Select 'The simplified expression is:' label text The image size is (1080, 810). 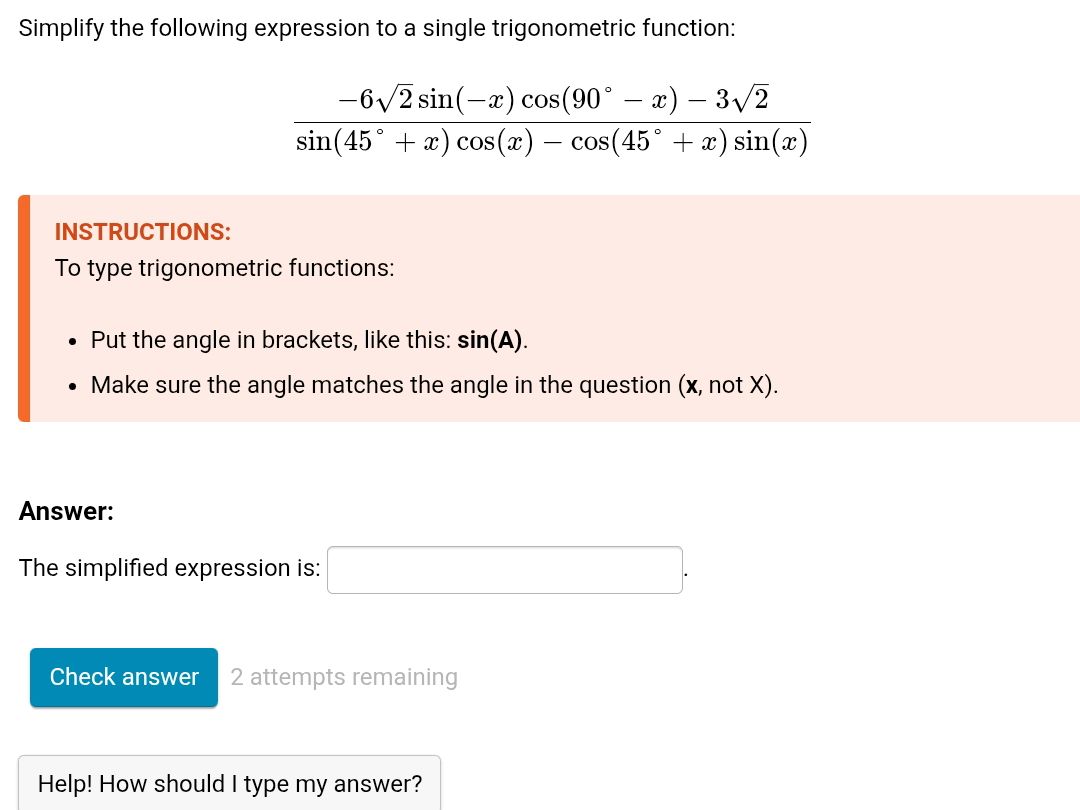click(170, 568)
